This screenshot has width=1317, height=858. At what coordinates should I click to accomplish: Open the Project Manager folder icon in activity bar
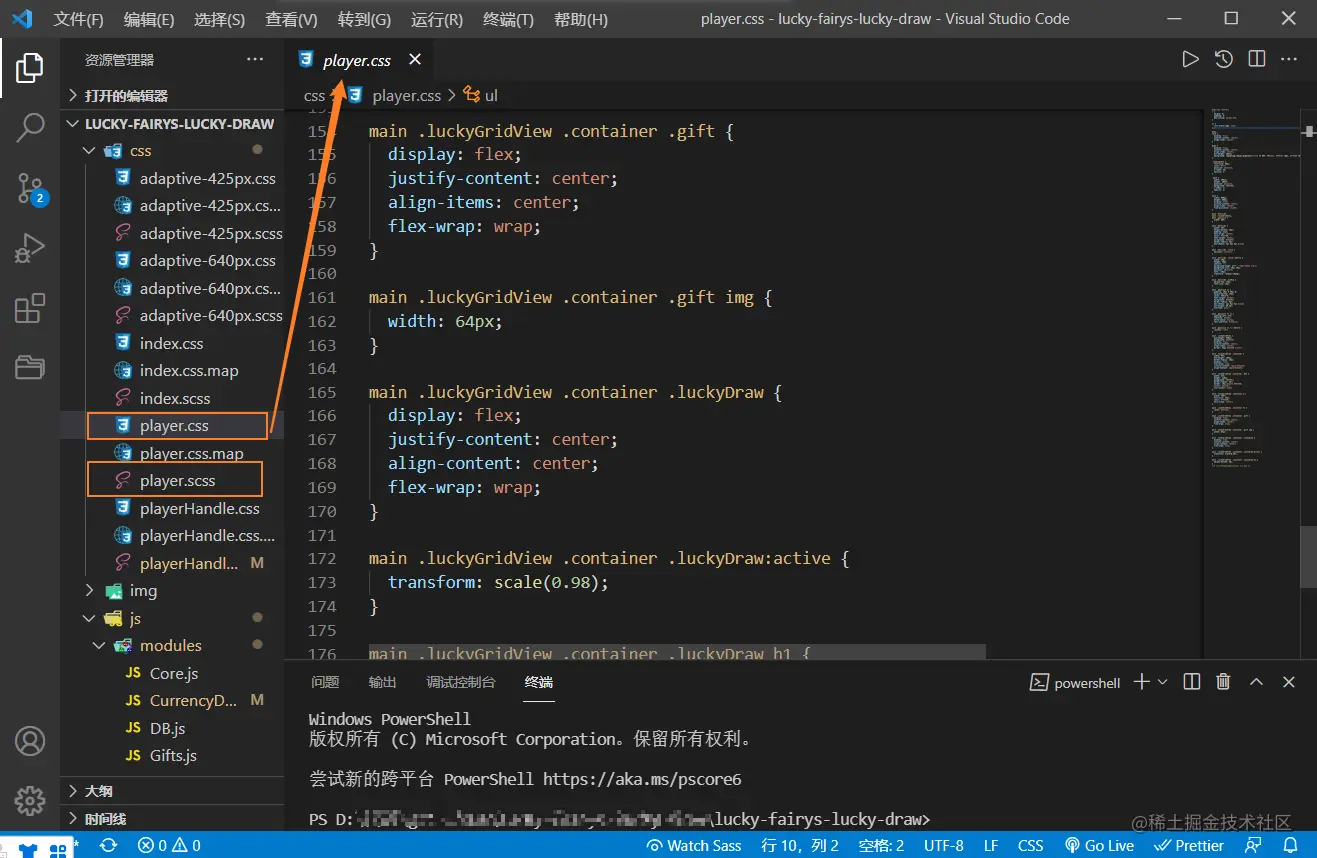click(30, 368)
